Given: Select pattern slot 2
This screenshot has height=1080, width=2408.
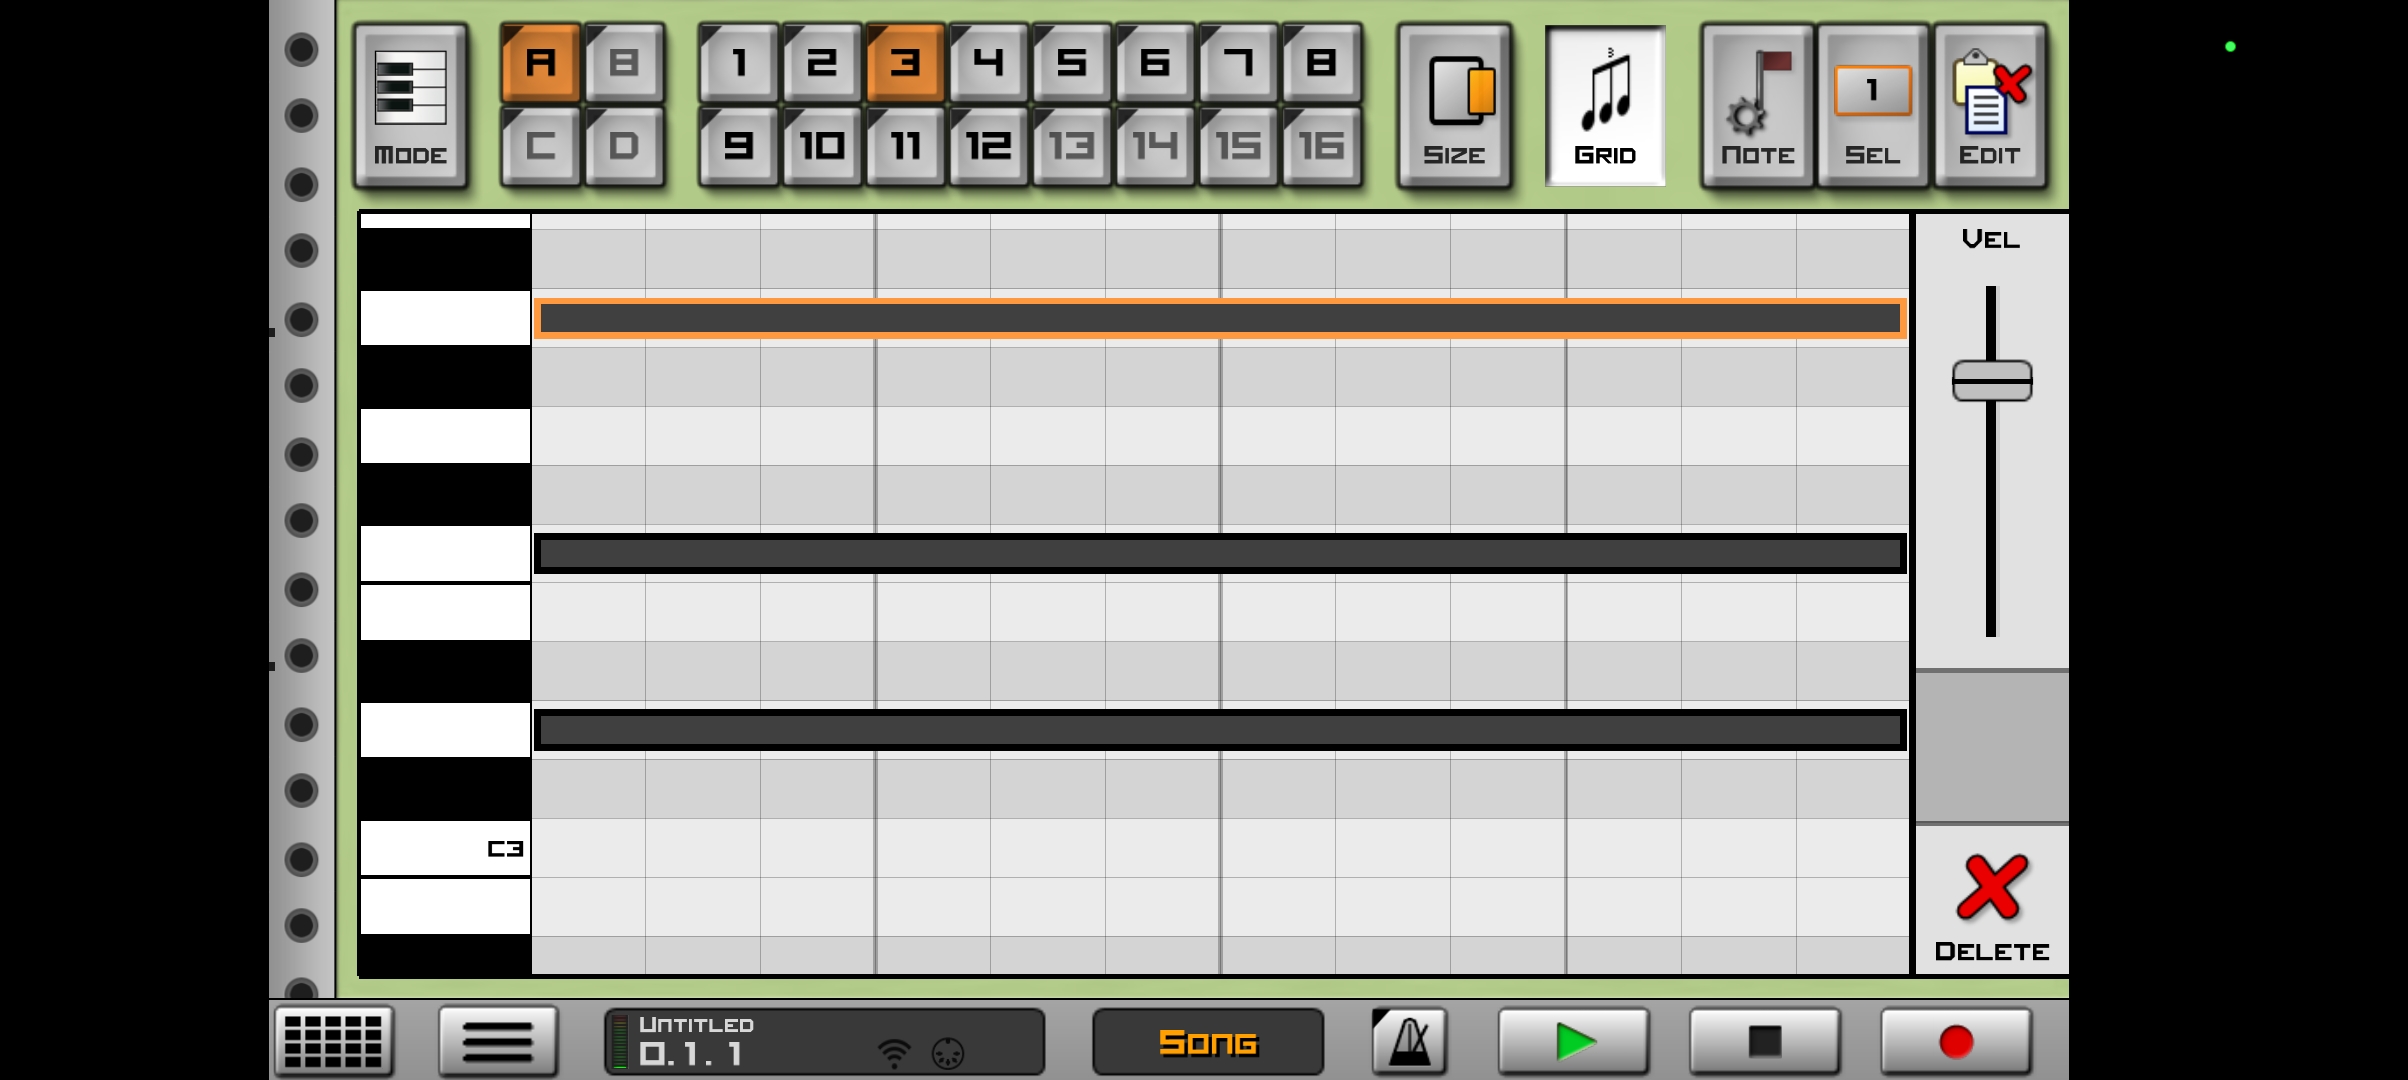Looking at the screenshot, I should (x=822, y=63).
